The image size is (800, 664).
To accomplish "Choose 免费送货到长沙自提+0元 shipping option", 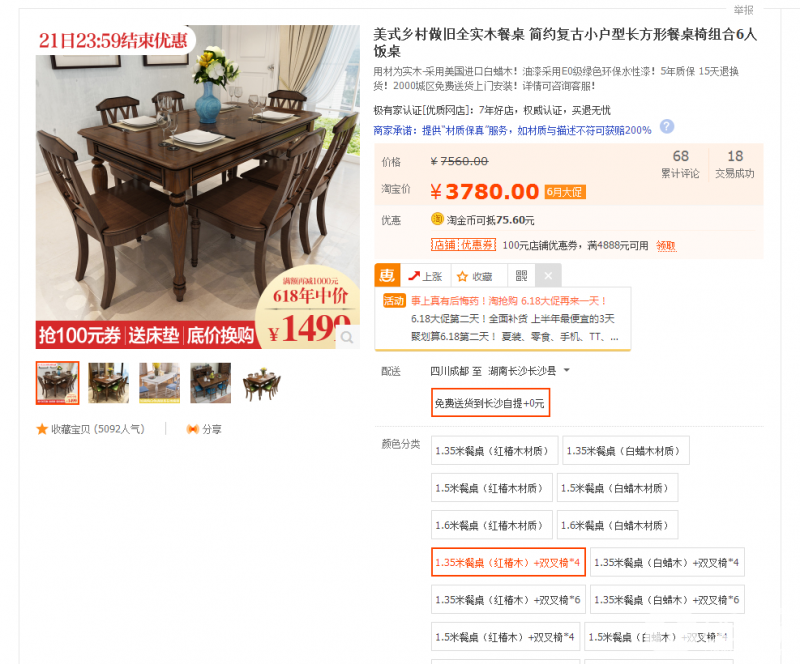I will [x=490, y=403].
